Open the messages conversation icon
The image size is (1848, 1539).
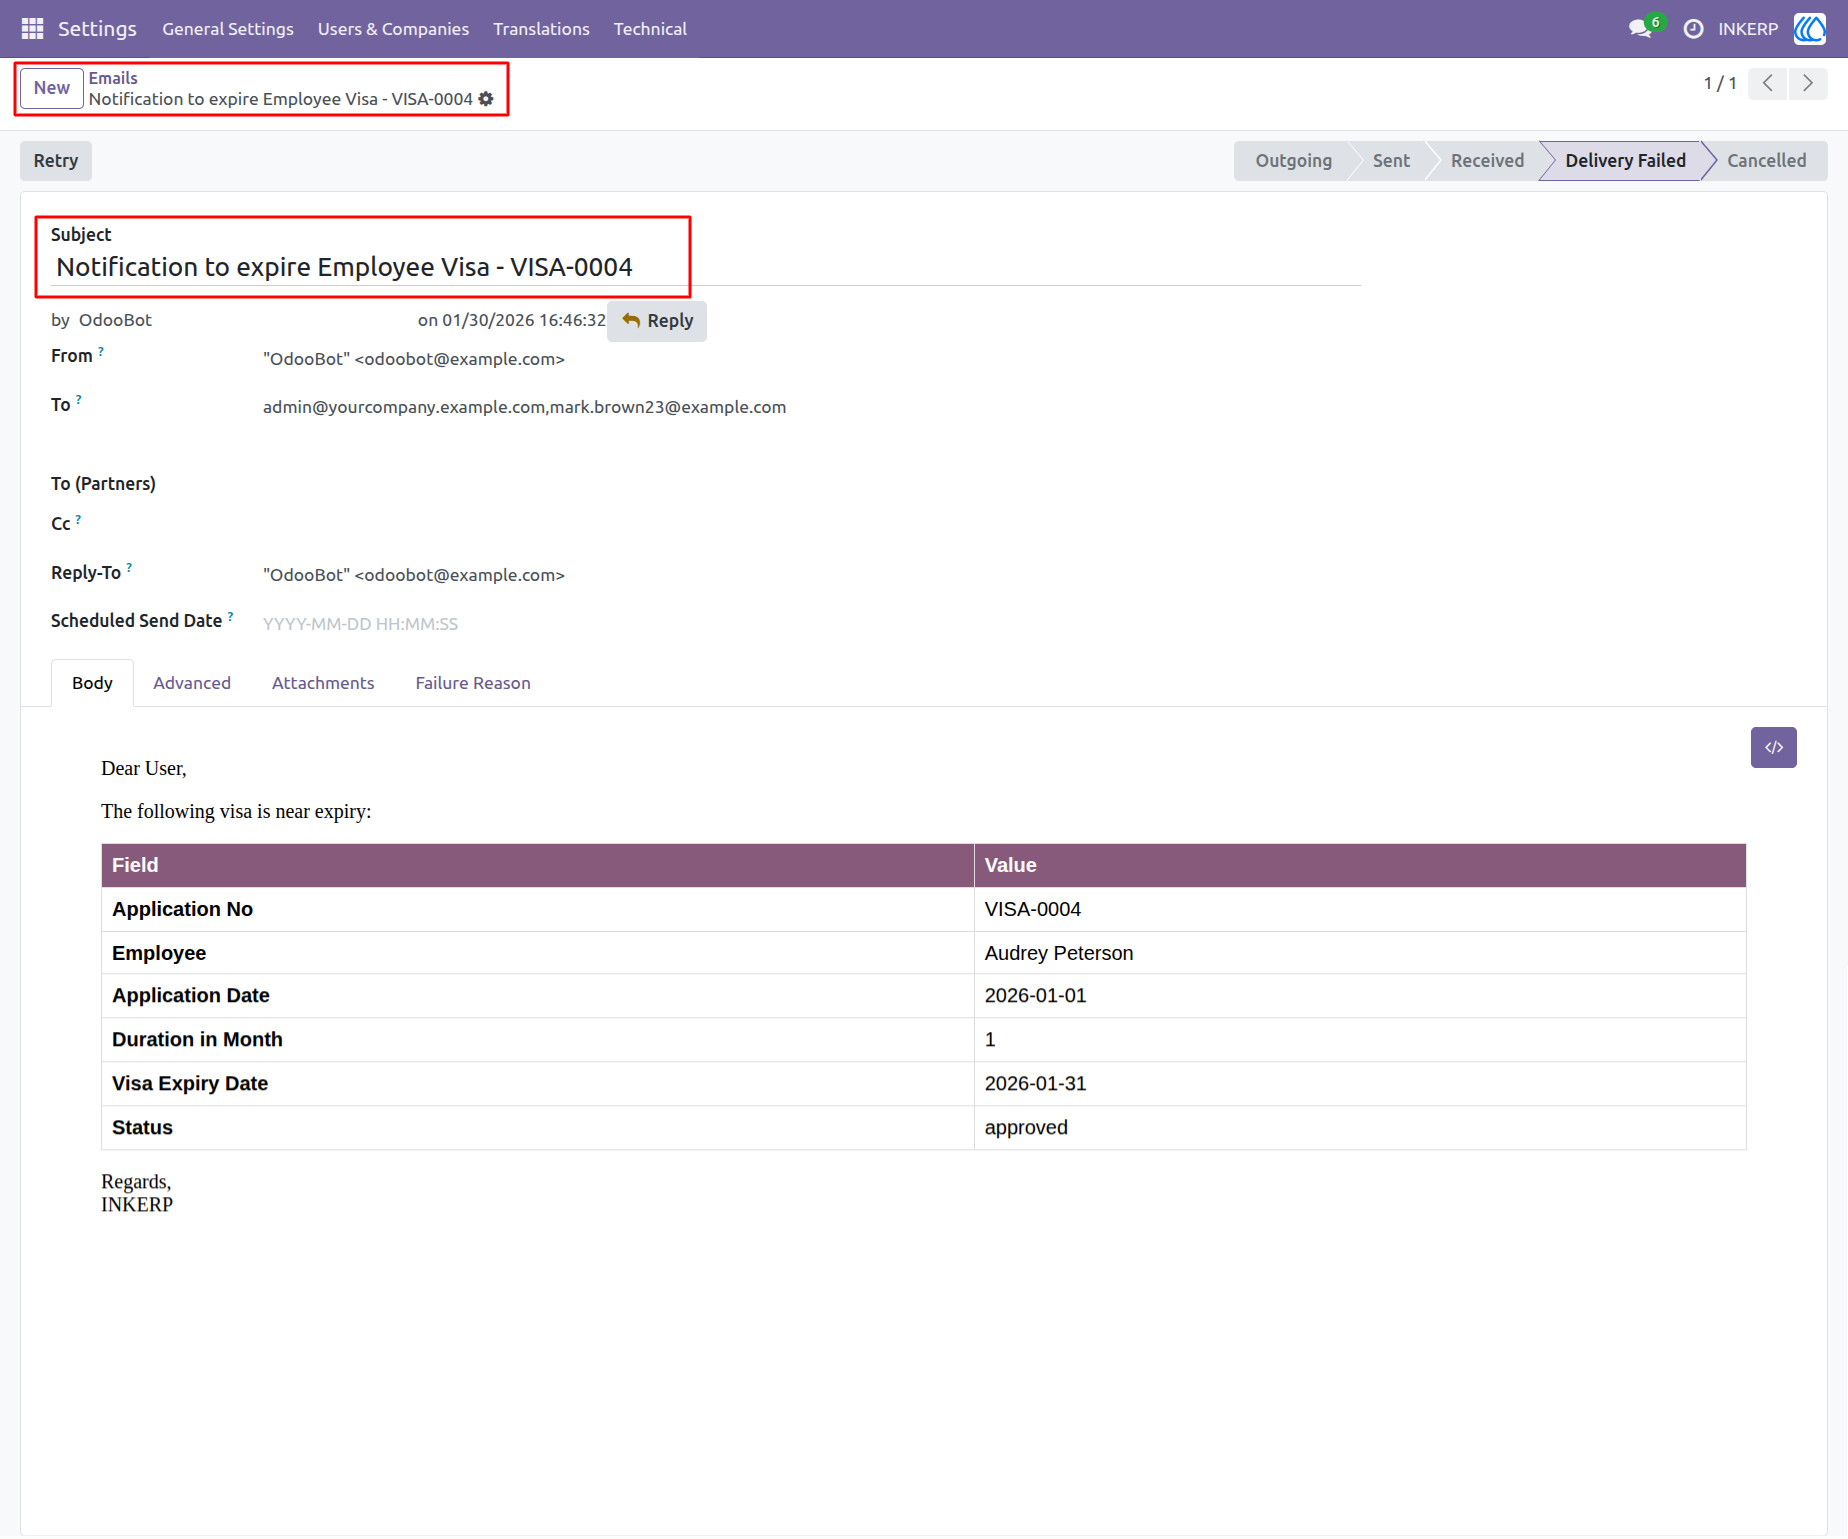point(1640,29)
